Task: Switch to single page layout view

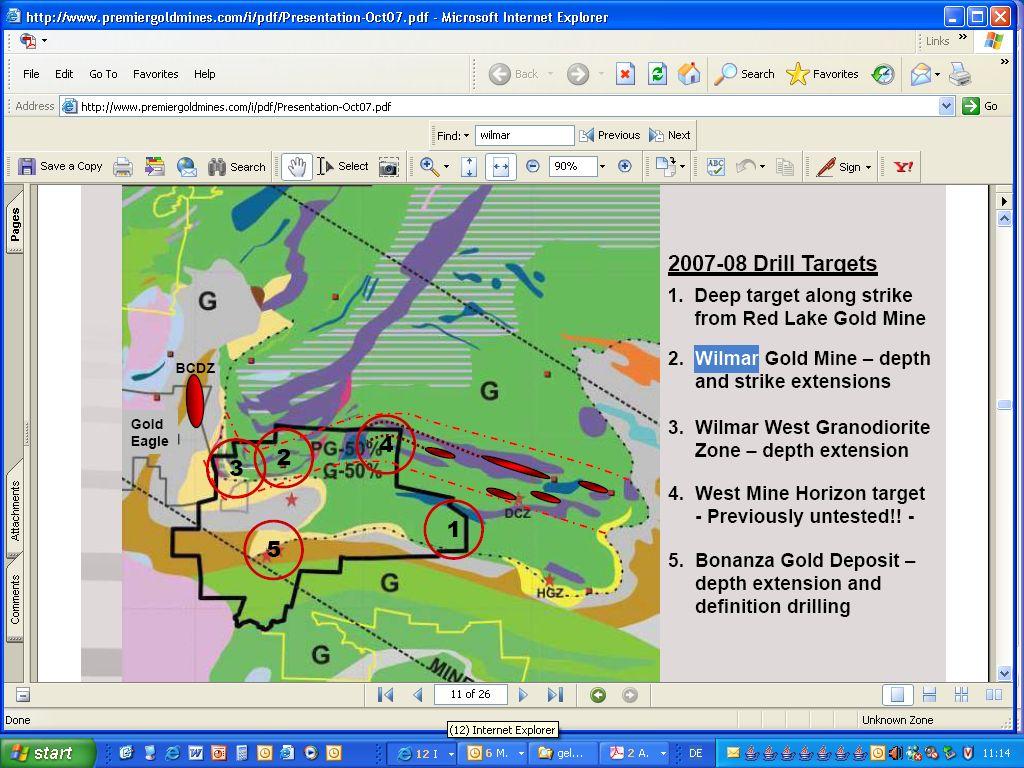Action: tap(897, 695)
